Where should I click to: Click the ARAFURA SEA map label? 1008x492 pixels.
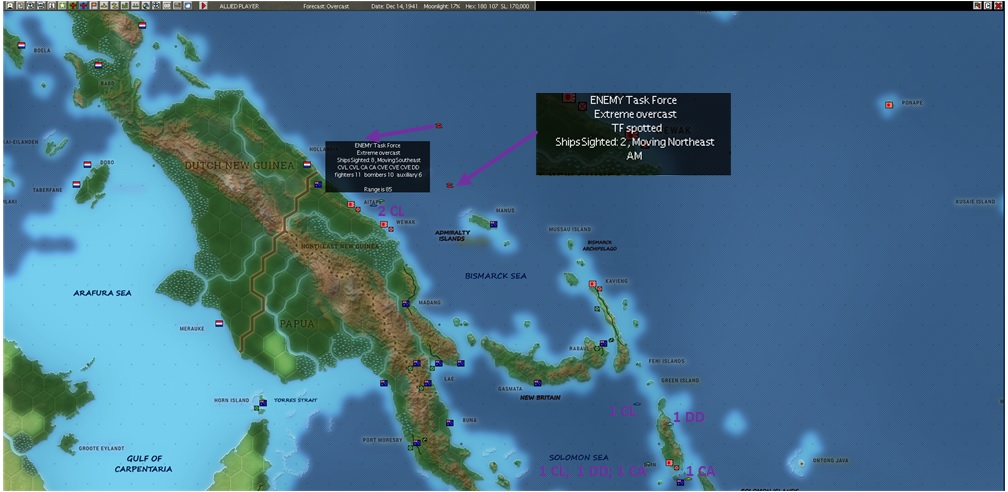tap(102, 293)
